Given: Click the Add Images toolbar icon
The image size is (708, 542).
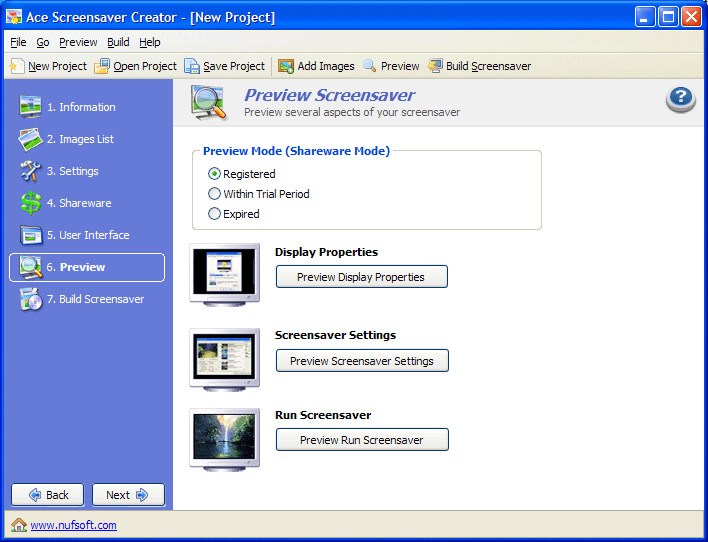Looking at the screenshot, I should [x=286, y=66].
